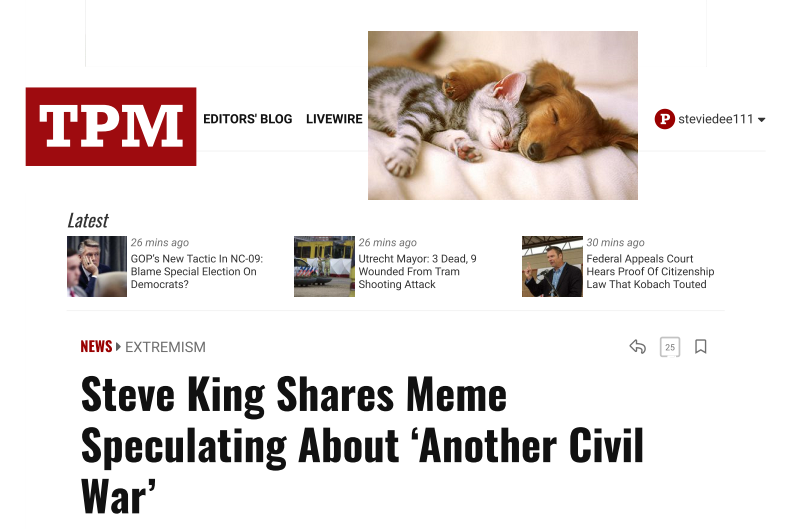The height and width of the screenshot is (529, 792).
Task: Open the 25 comments icon
Action: point(670,347)
